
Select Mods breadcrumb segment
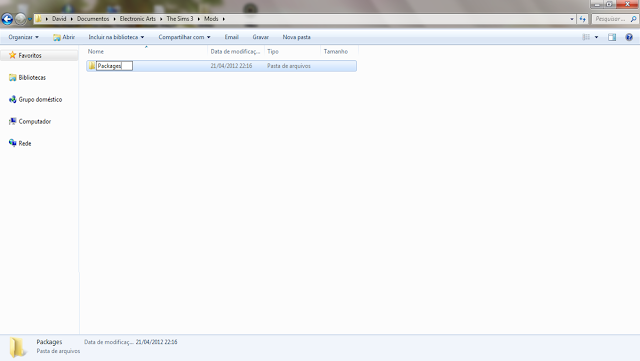(x=211, y=19)
